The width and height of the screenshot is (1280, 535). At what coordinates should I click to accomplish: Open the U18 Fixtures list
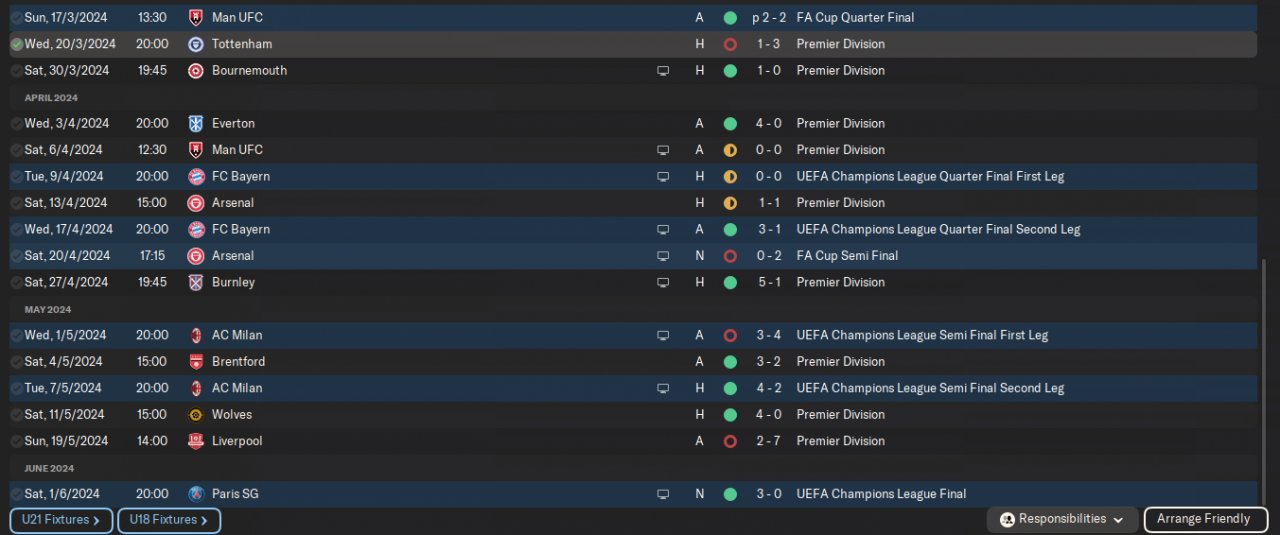coord(169,520)
